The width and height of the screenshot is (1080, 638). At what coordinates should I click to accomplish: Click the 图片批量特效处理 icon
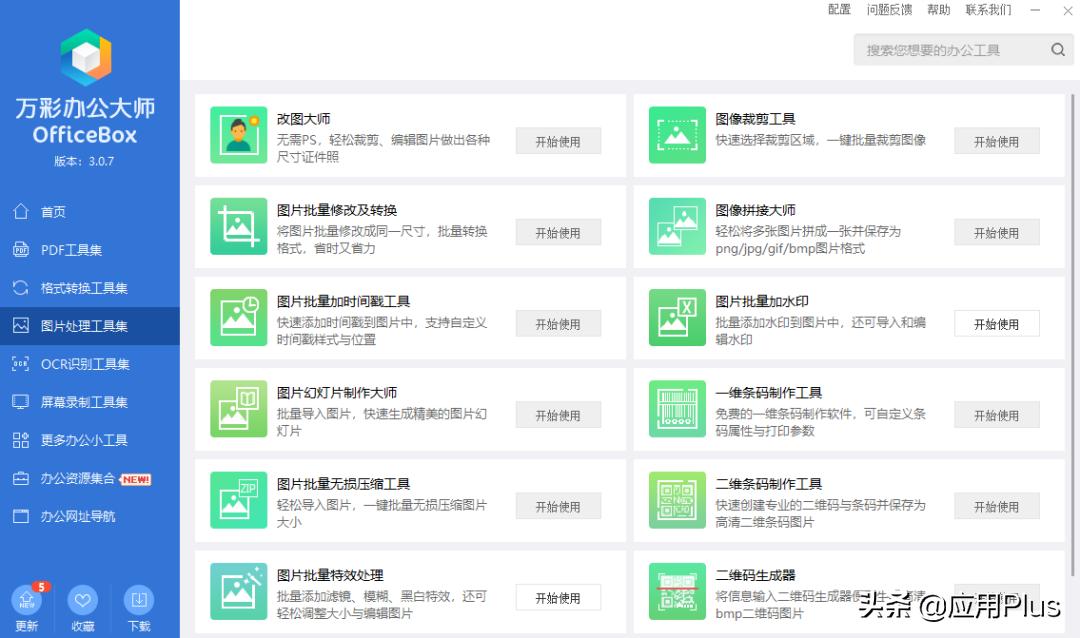pos(238,591)
